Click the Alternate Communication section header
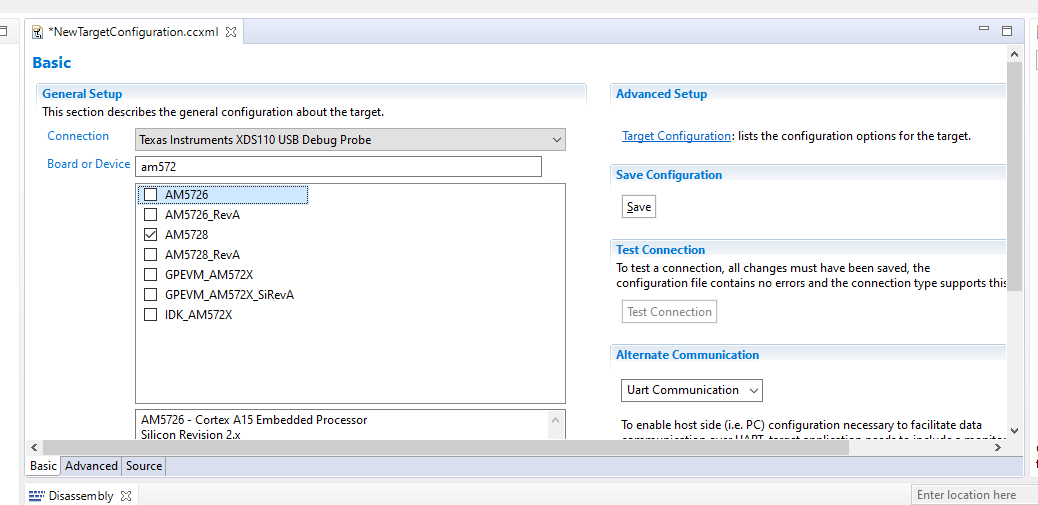 click(x=687, y=355)
